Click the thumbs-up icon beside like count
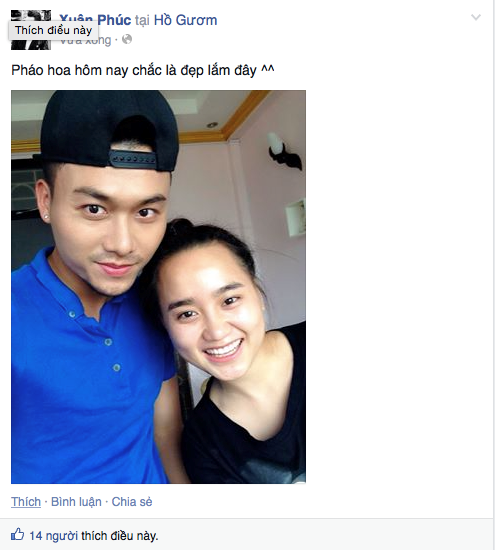Viewport: 495px width, 550px height. [x=18, y=535]
